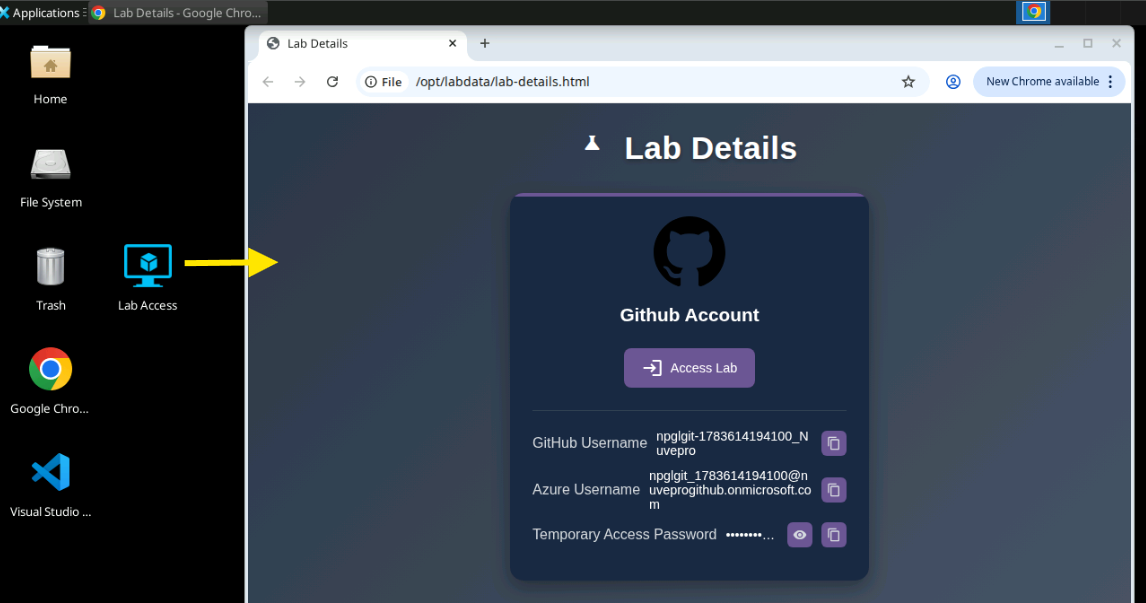The image size is (1146, 603).
Task: Close the Lab Details tab
Action: 452,43
